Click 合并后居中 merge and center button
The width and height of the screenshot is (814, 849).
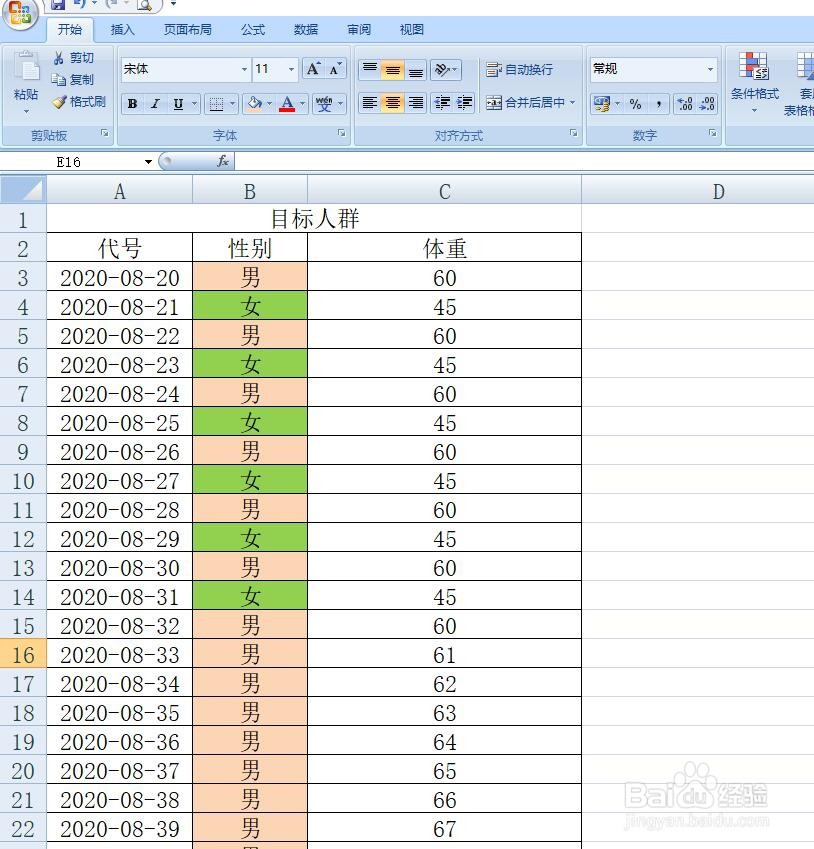525,102
